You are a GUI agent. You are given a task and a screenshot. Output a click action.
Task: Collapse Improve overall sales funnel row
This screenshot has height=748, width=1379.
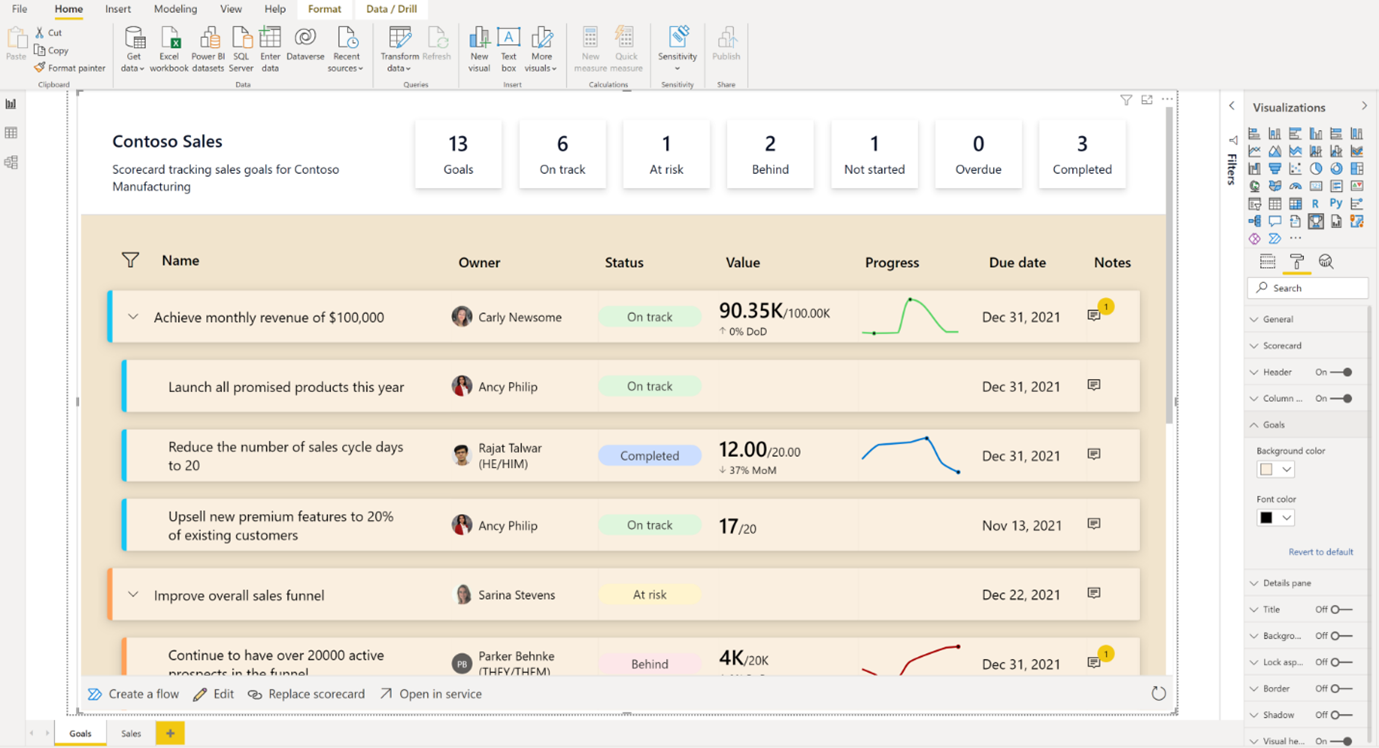tap(133, 595)
